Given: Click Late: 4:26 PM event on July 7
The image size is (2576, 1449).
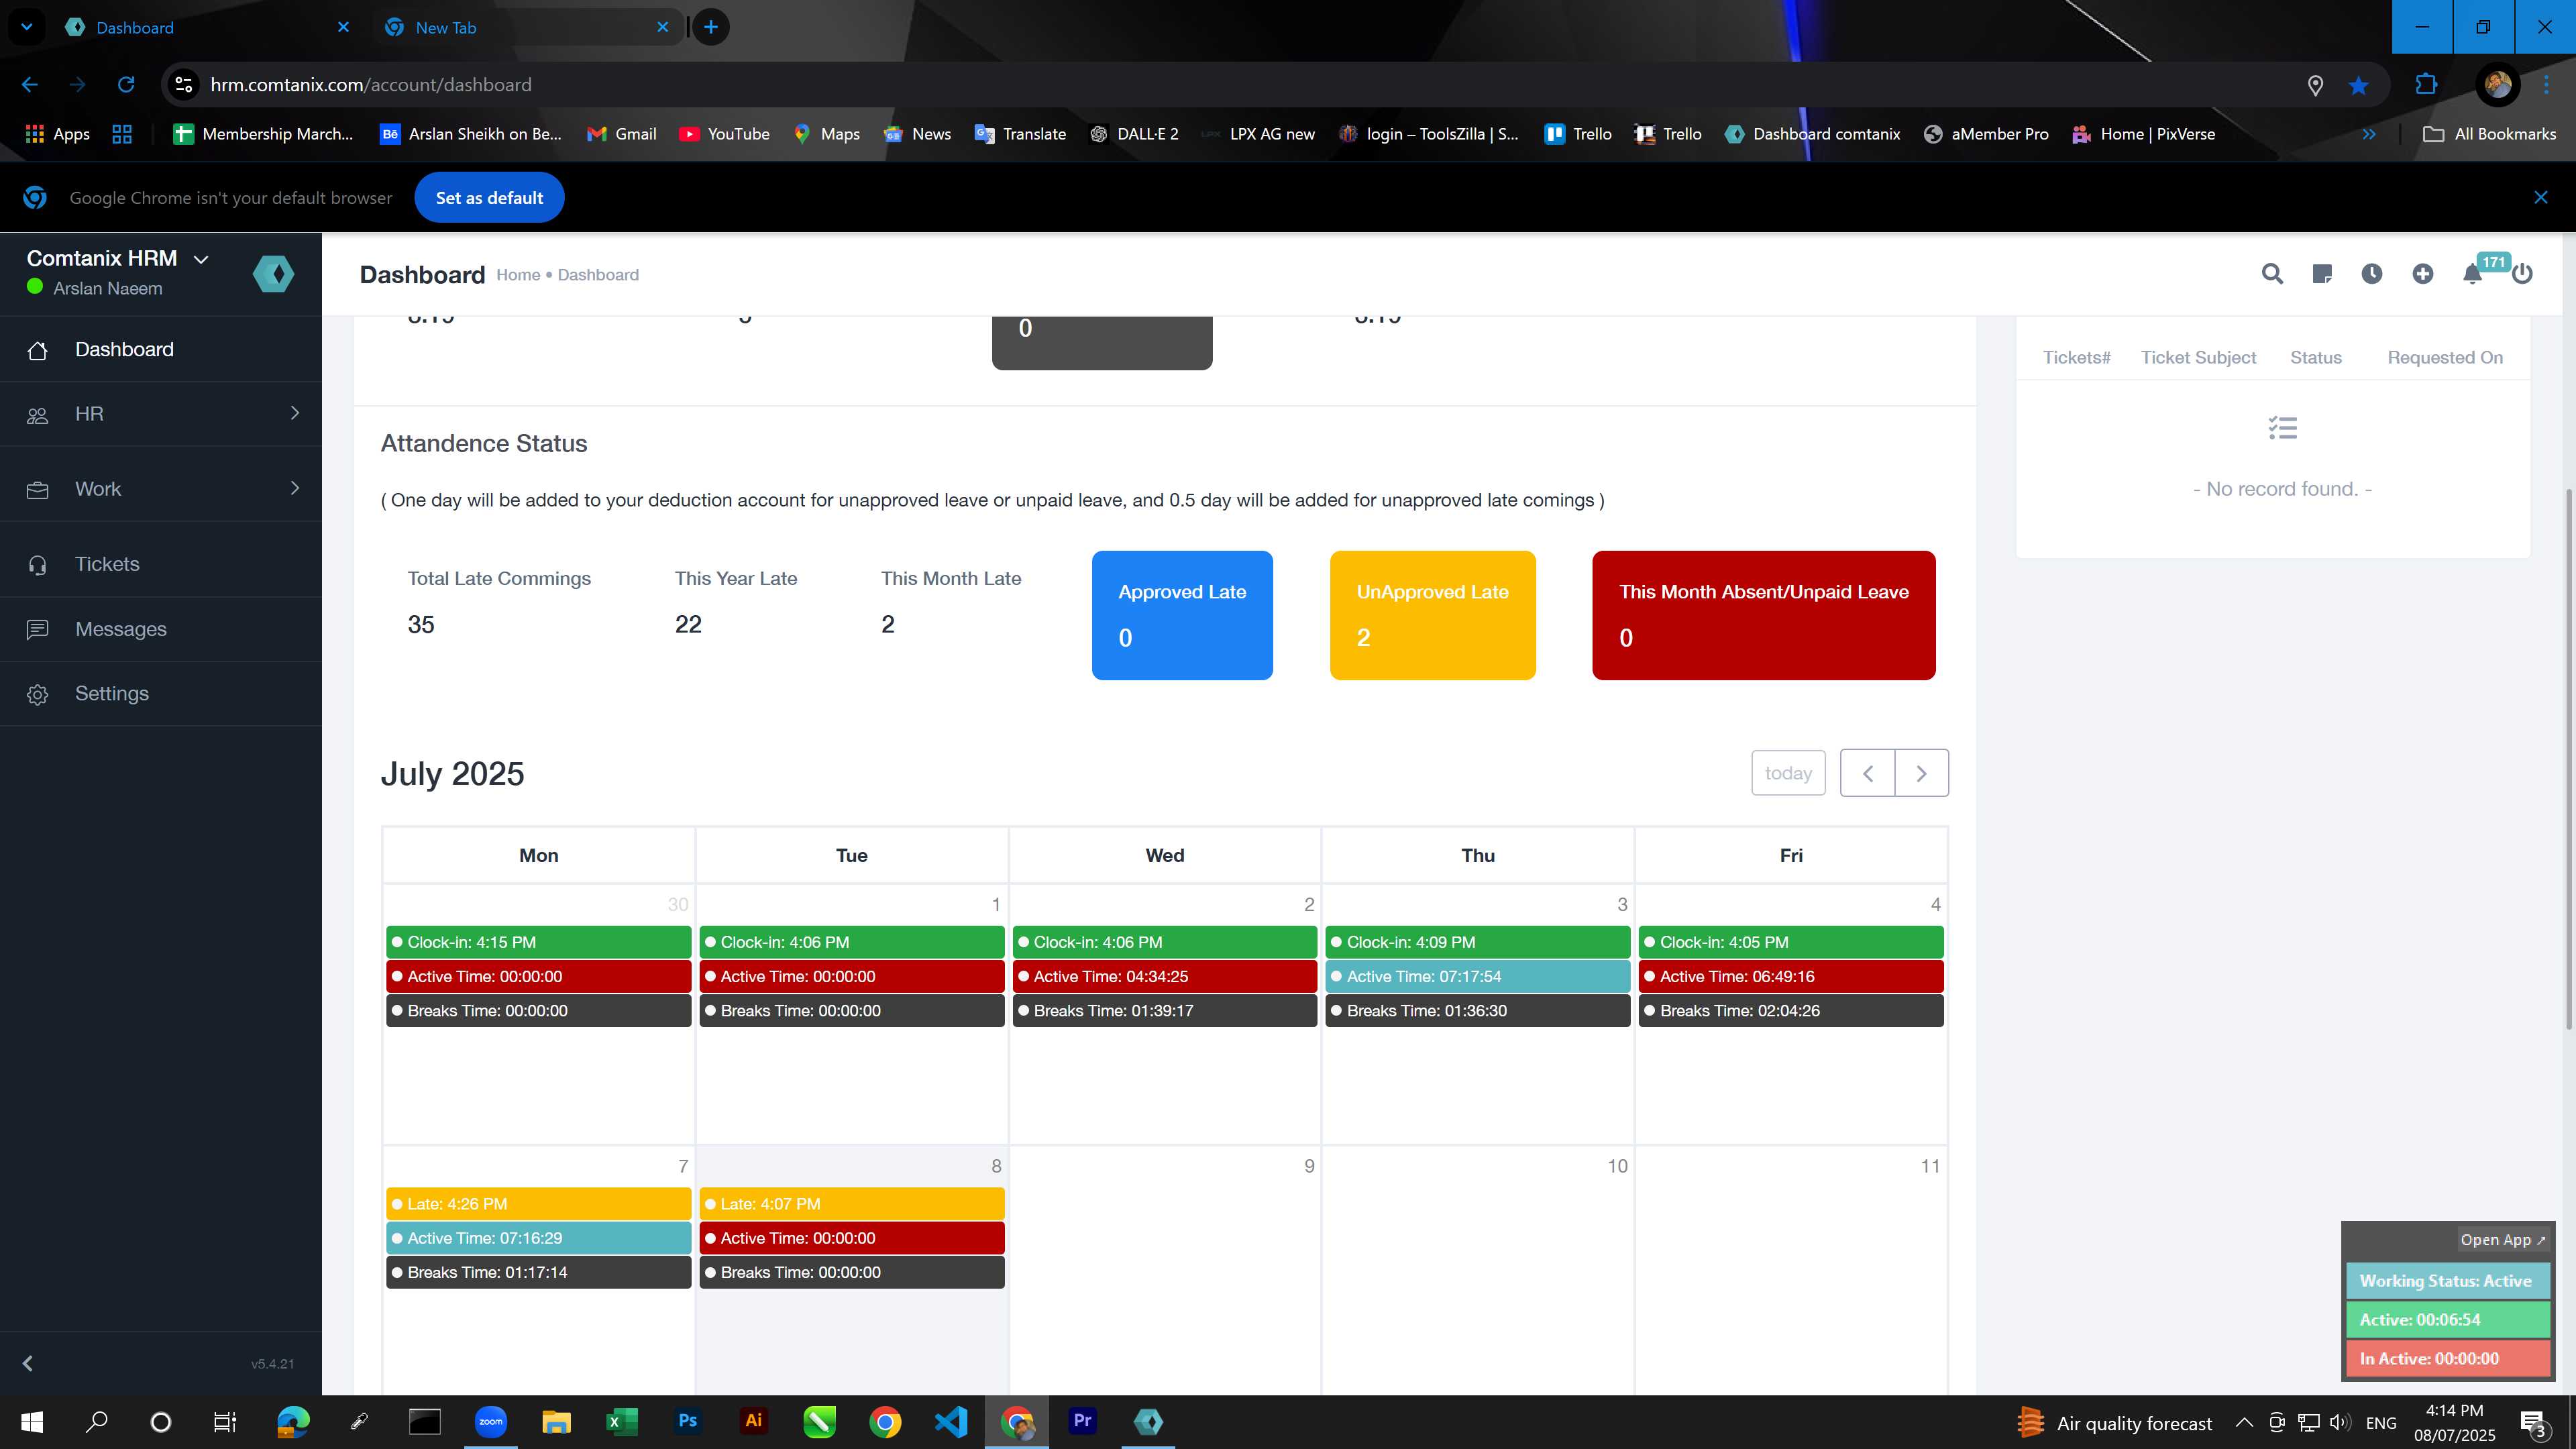Looking at the screenshot, I should 538,1204.
